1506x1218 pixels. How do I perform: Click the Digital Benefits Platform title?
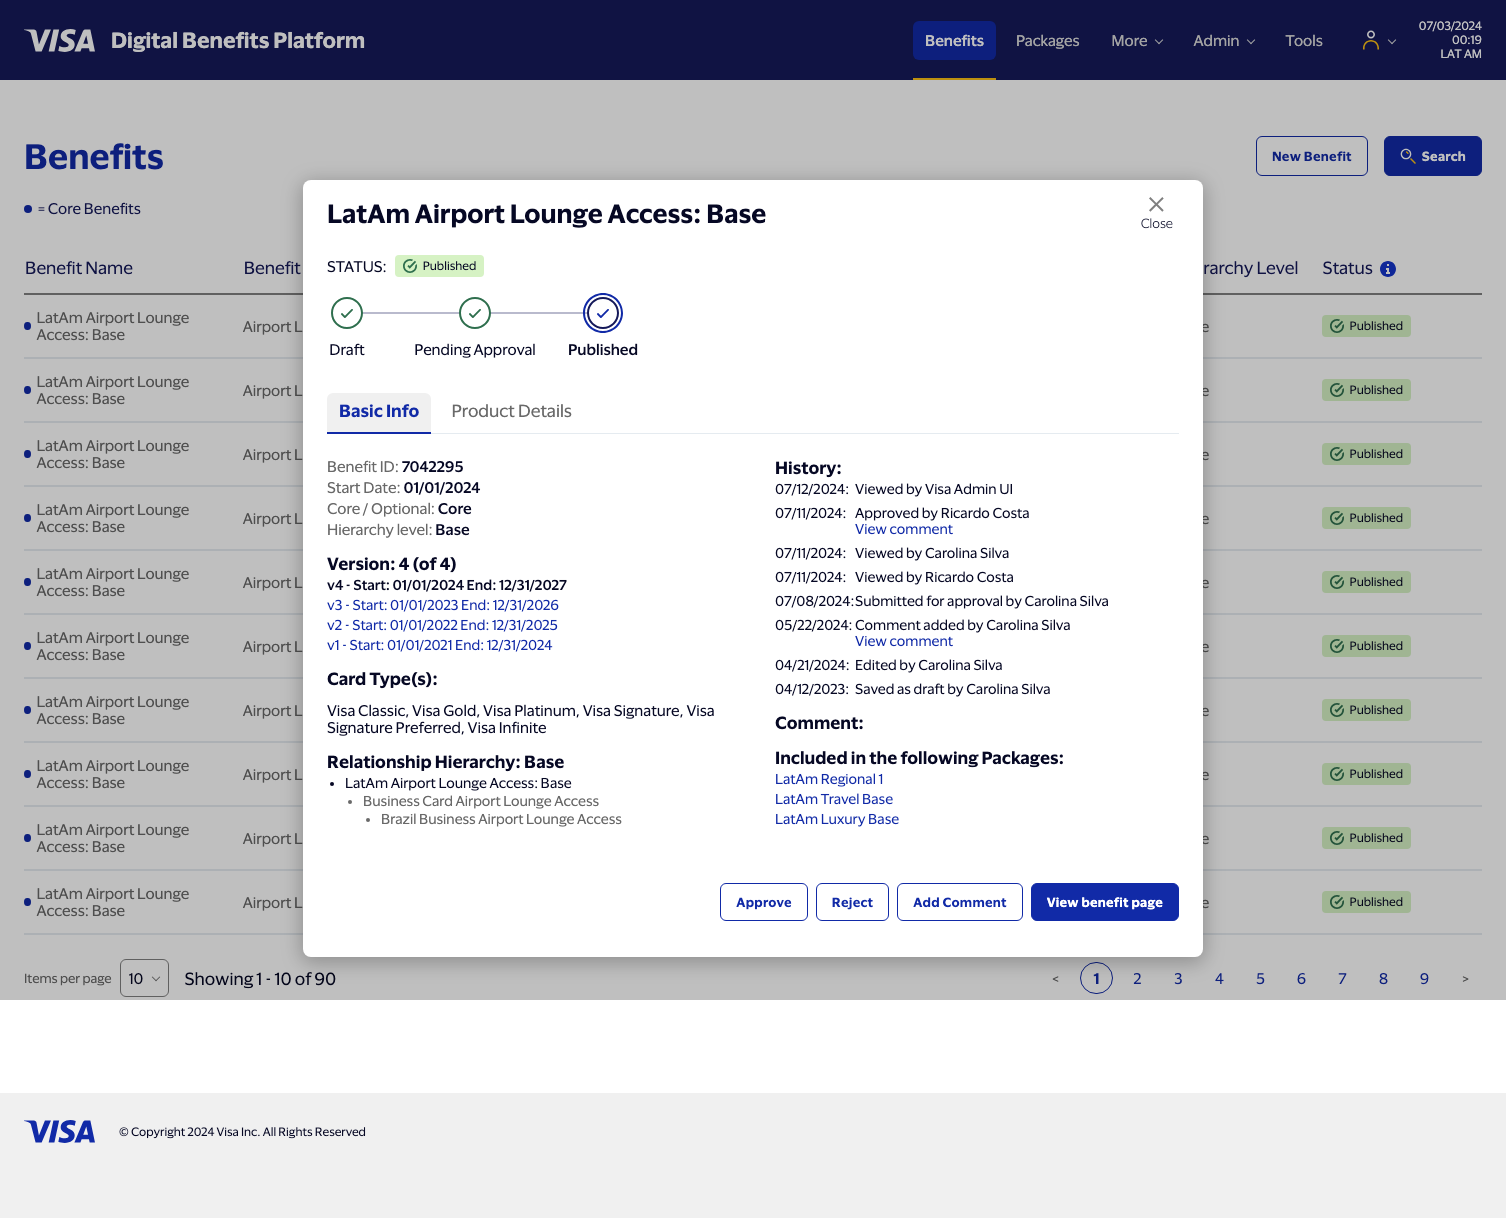(238, 41)
